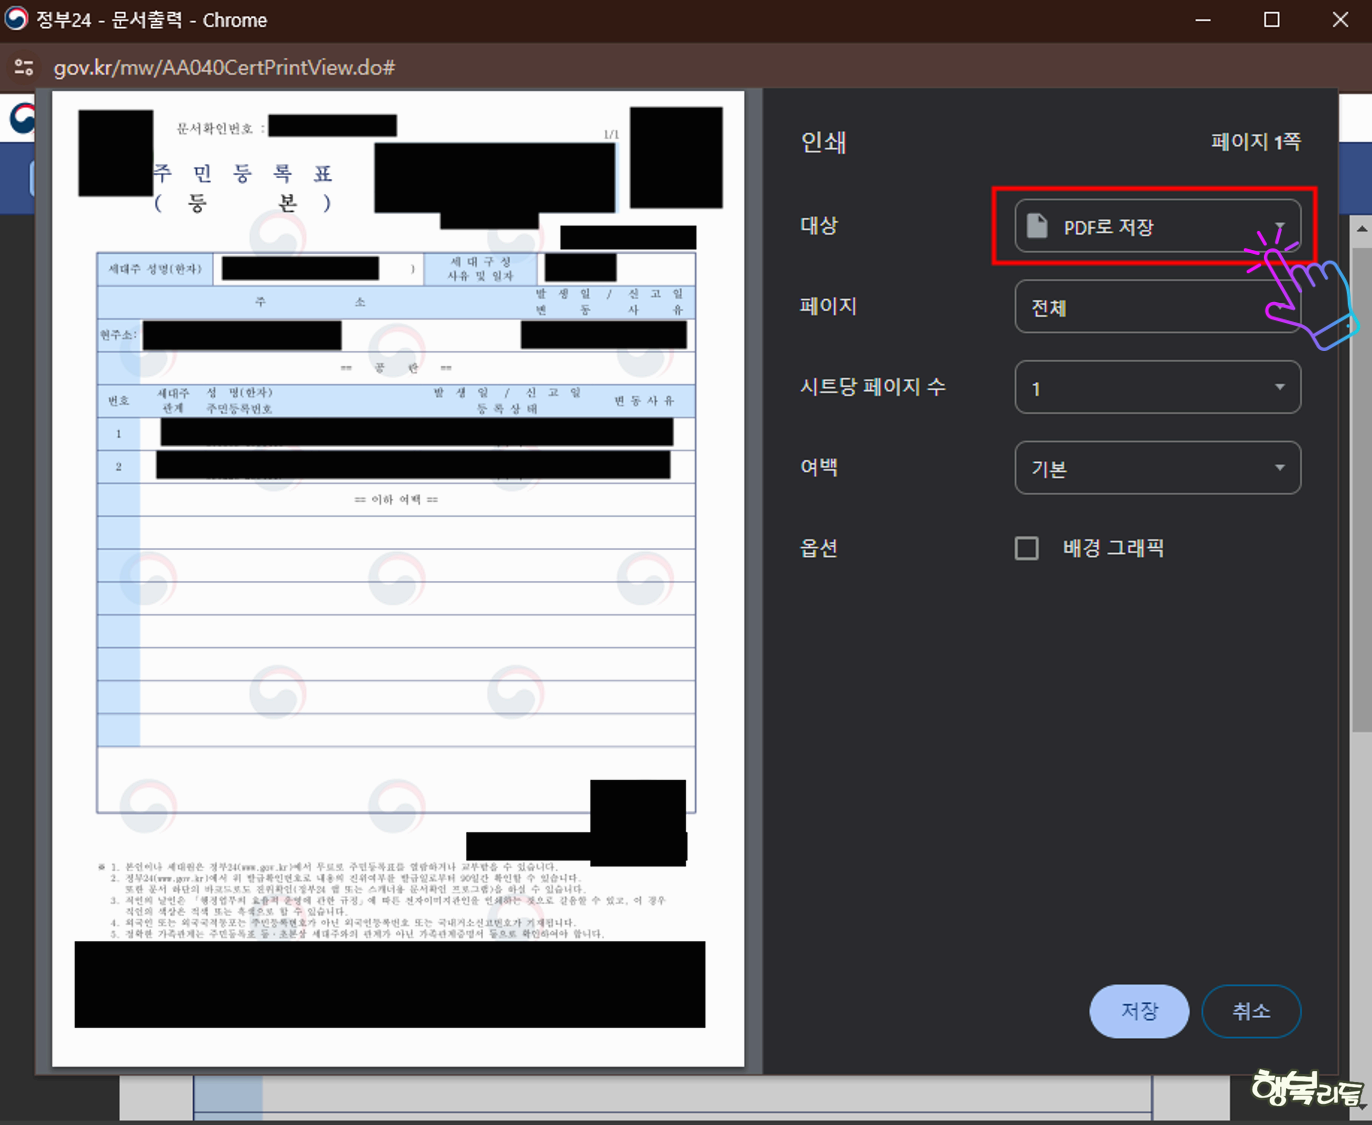The height and width of the screenshot is (1125, 1372).
Task: Click the 여백 label
Action: coord(819,467)
